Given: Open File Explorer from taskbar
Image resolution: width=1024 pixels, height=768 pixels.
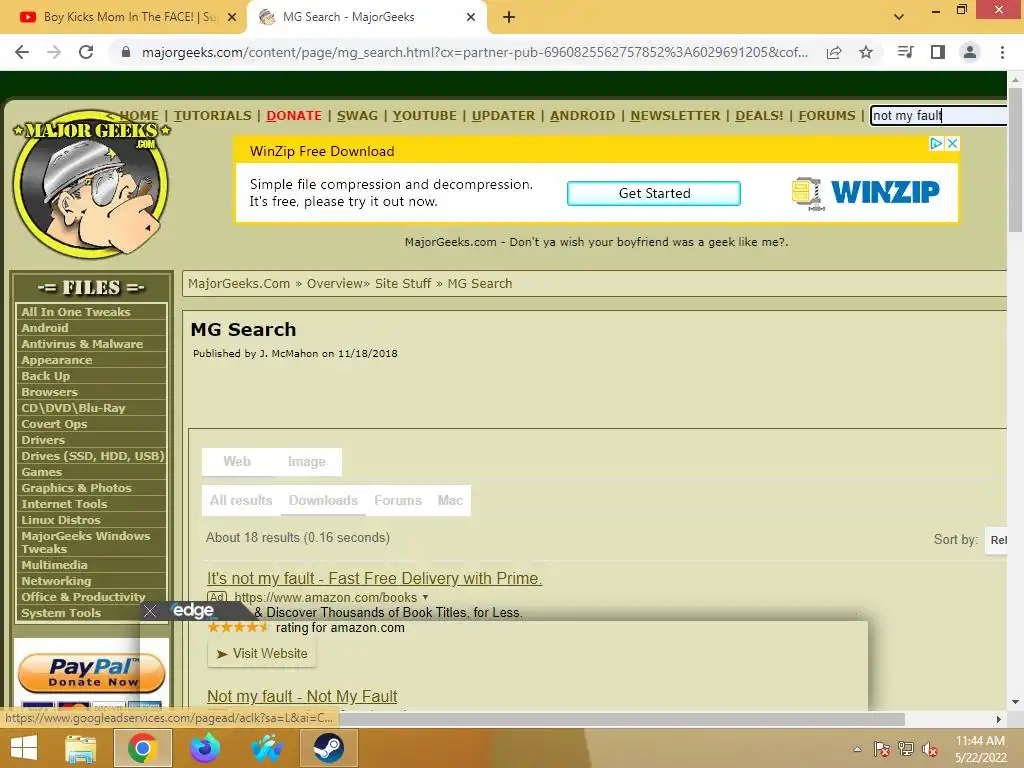Looking at the screenshot, I should point(80,748).
